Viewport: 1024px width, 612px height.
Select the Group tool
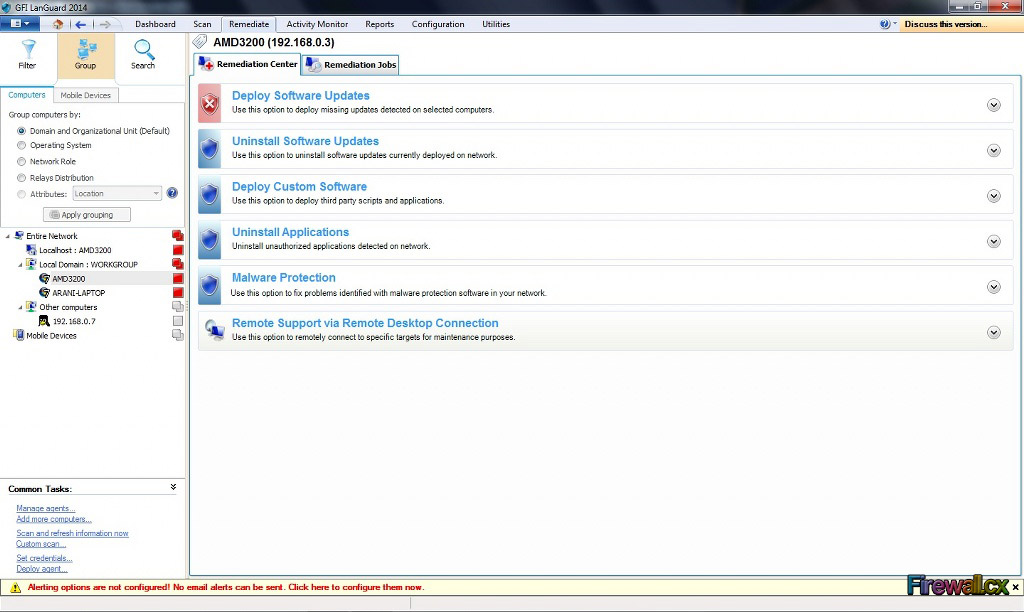86,55
